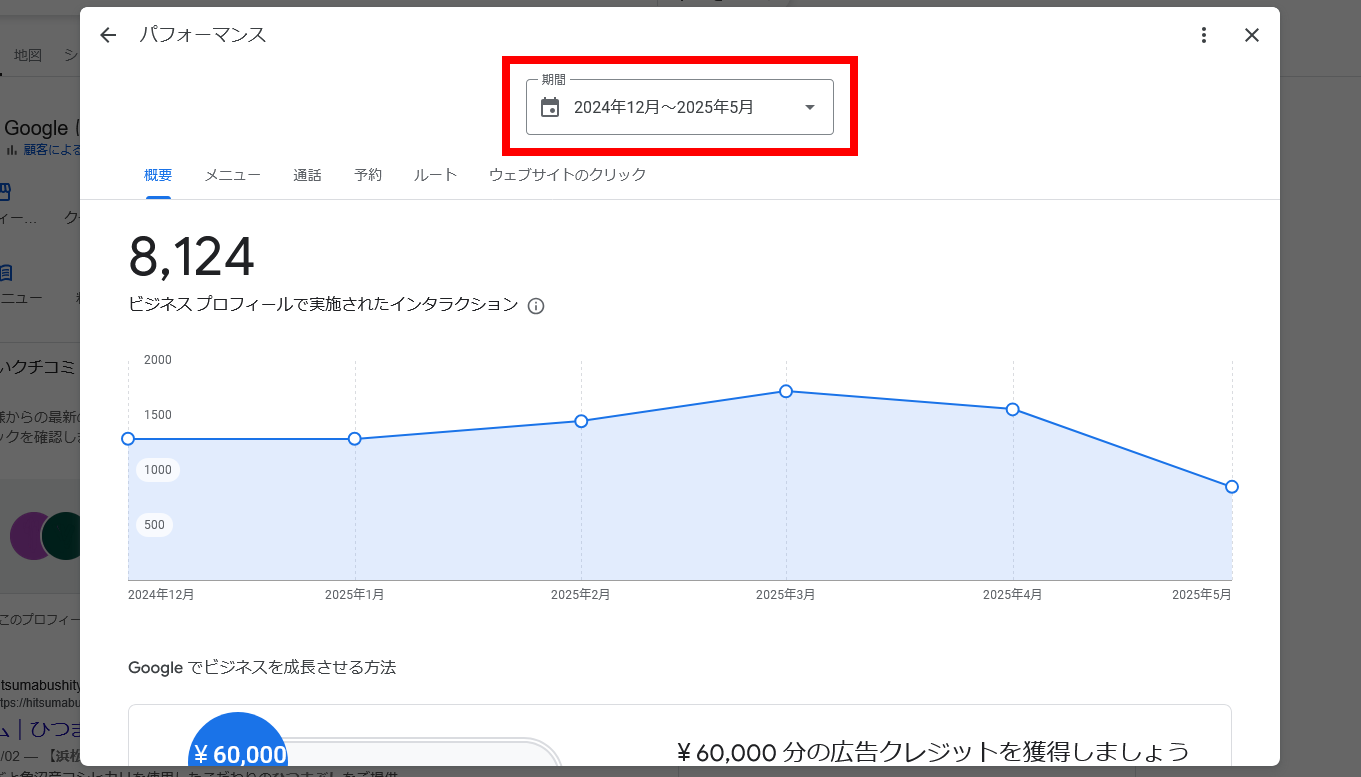Open the 通話 tab
The height and width of the screenshot is (777, 1361).
tap(307, 175)
